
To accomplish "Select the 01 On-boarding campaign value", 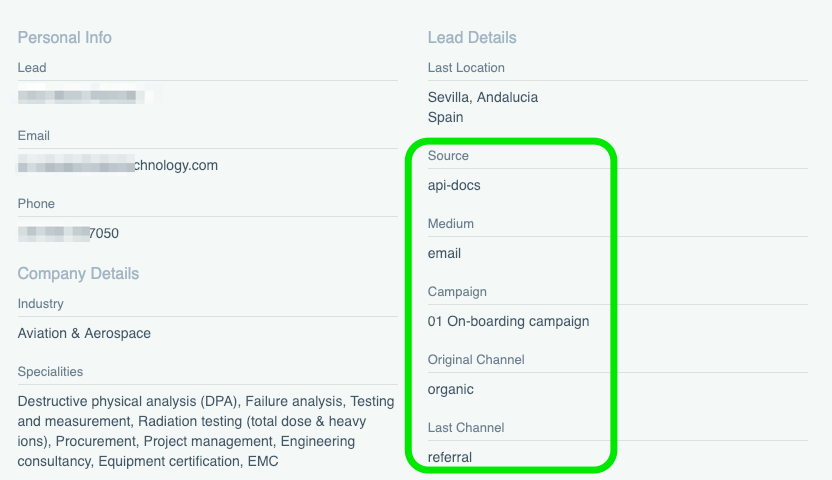I will 508,321.
